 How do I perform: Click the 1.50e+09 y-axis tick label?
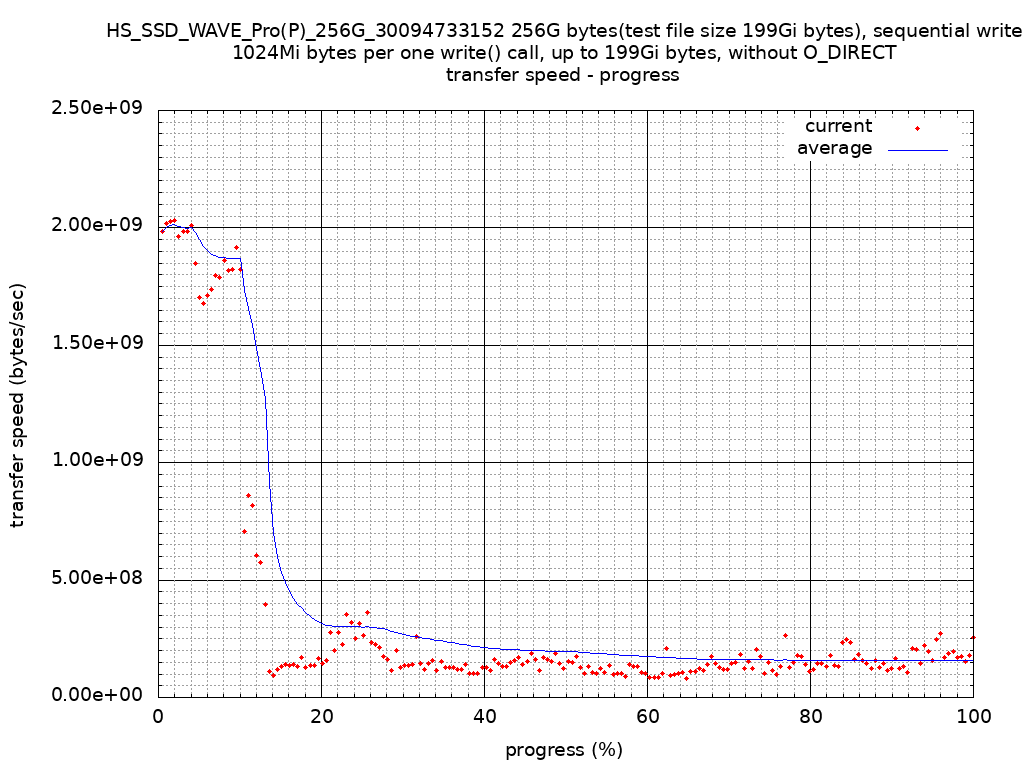pyautogui.click(x=99, y=343)
